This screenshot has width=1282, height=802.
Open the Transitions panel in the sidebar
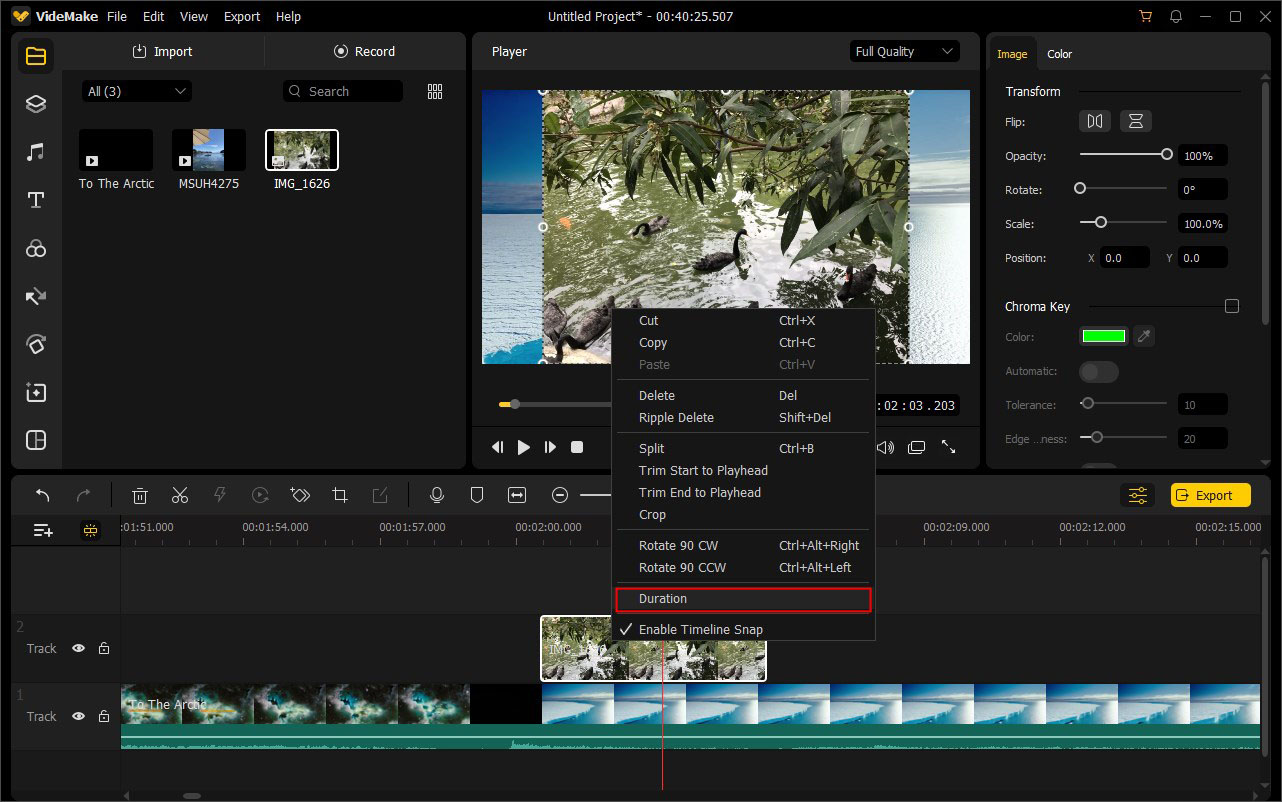[x=35, y=296]
